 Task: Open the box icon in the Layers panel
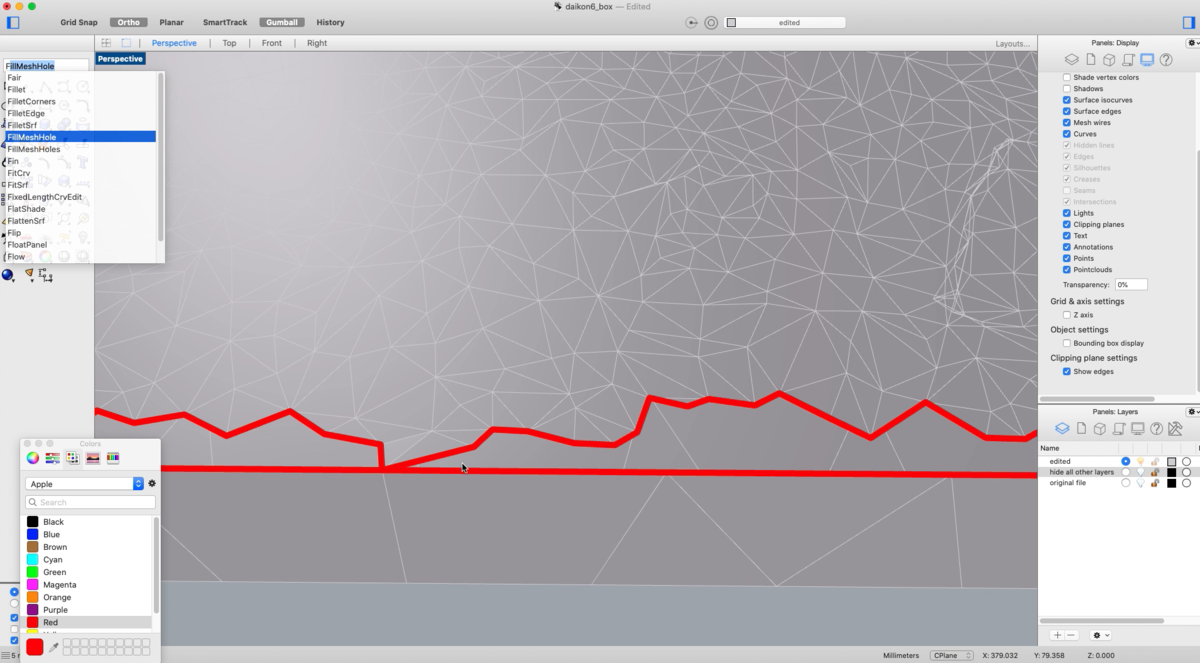point(1099,429)
